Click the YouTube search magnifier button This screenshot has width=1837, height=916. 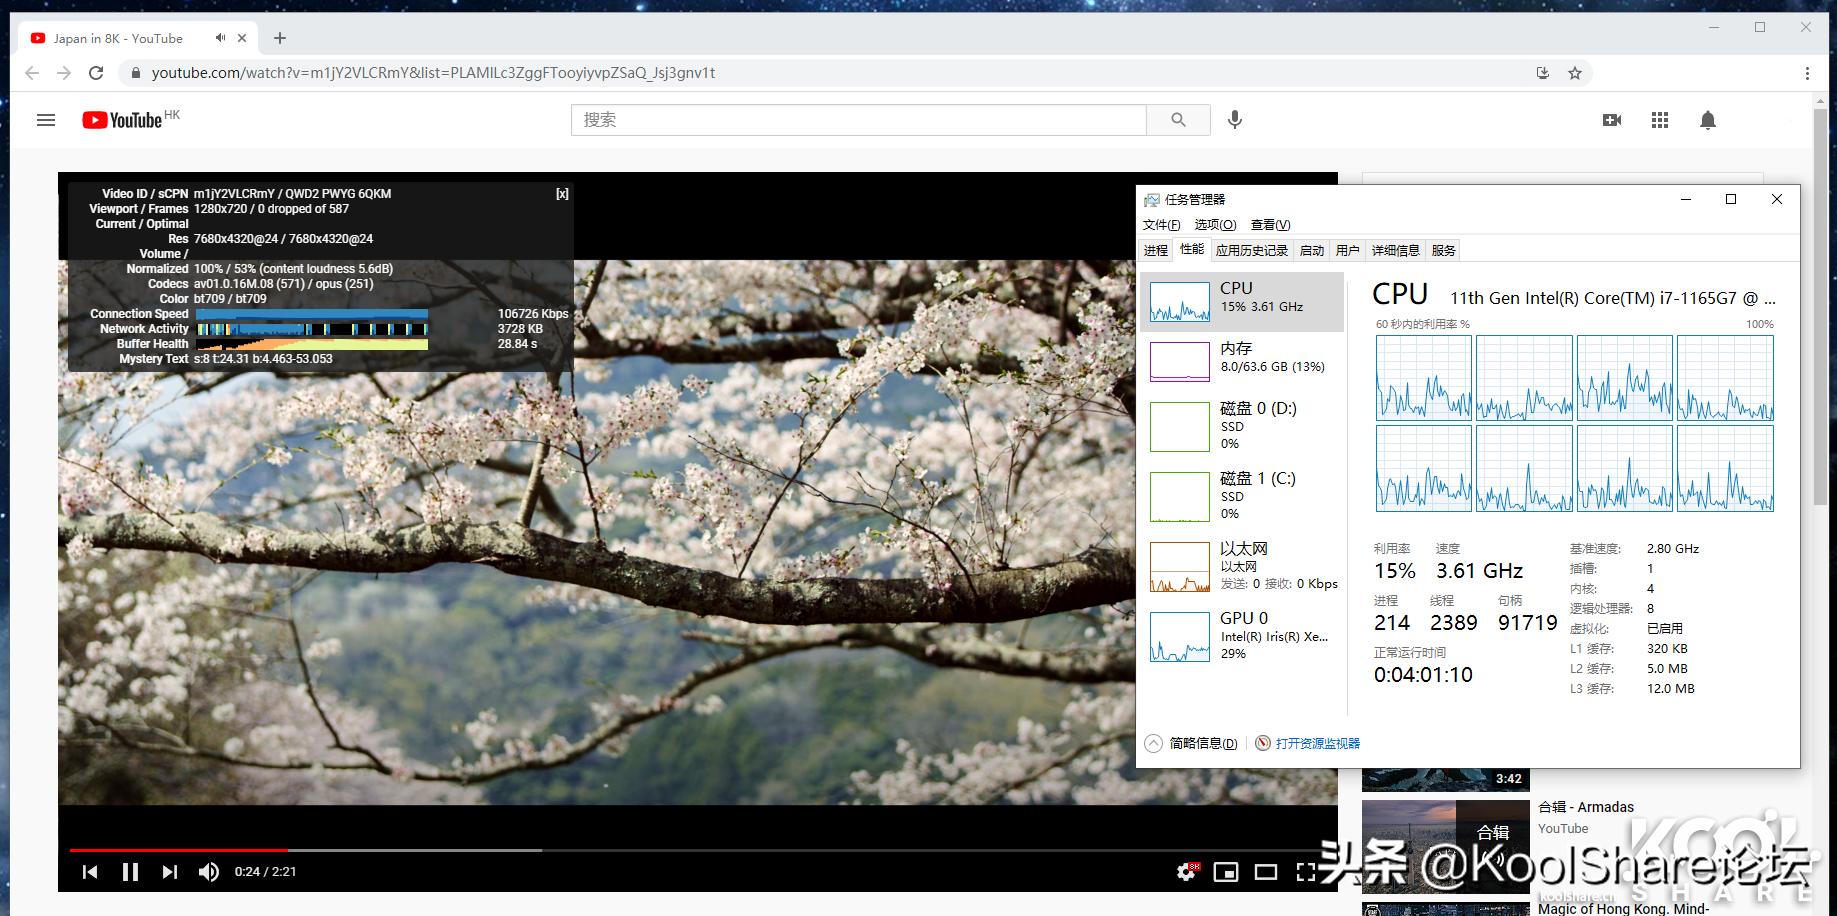(1178, 120)
